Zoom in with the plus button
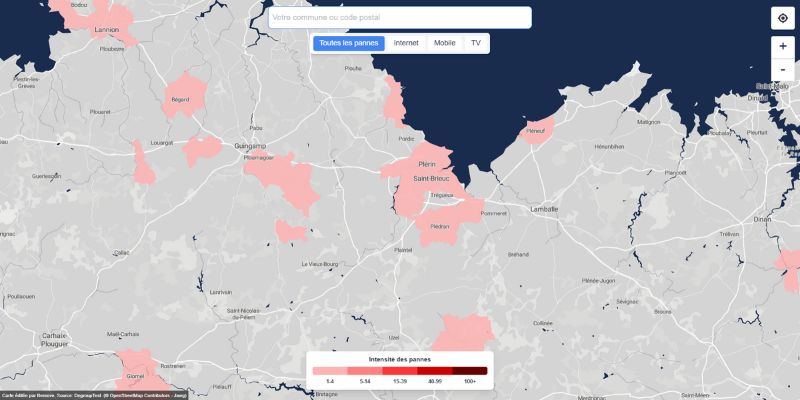The image size is (800, 400). coord(783,47)
